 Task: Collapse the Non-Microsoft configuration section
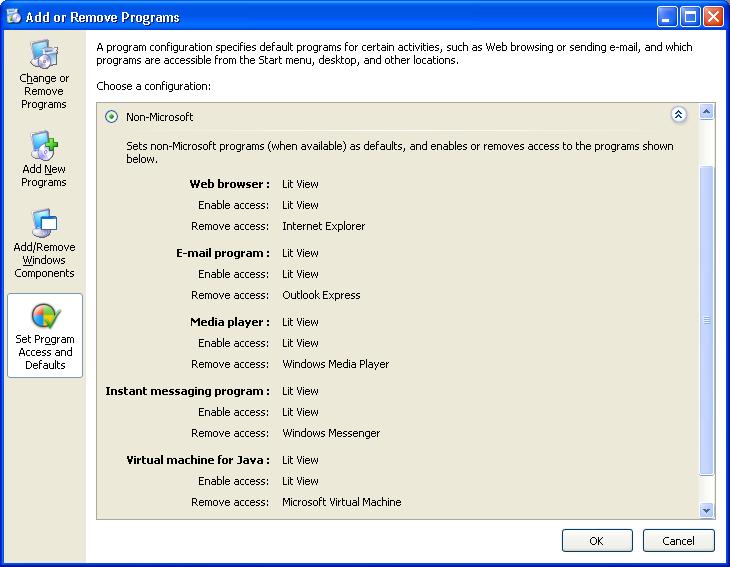pos(678,114)
